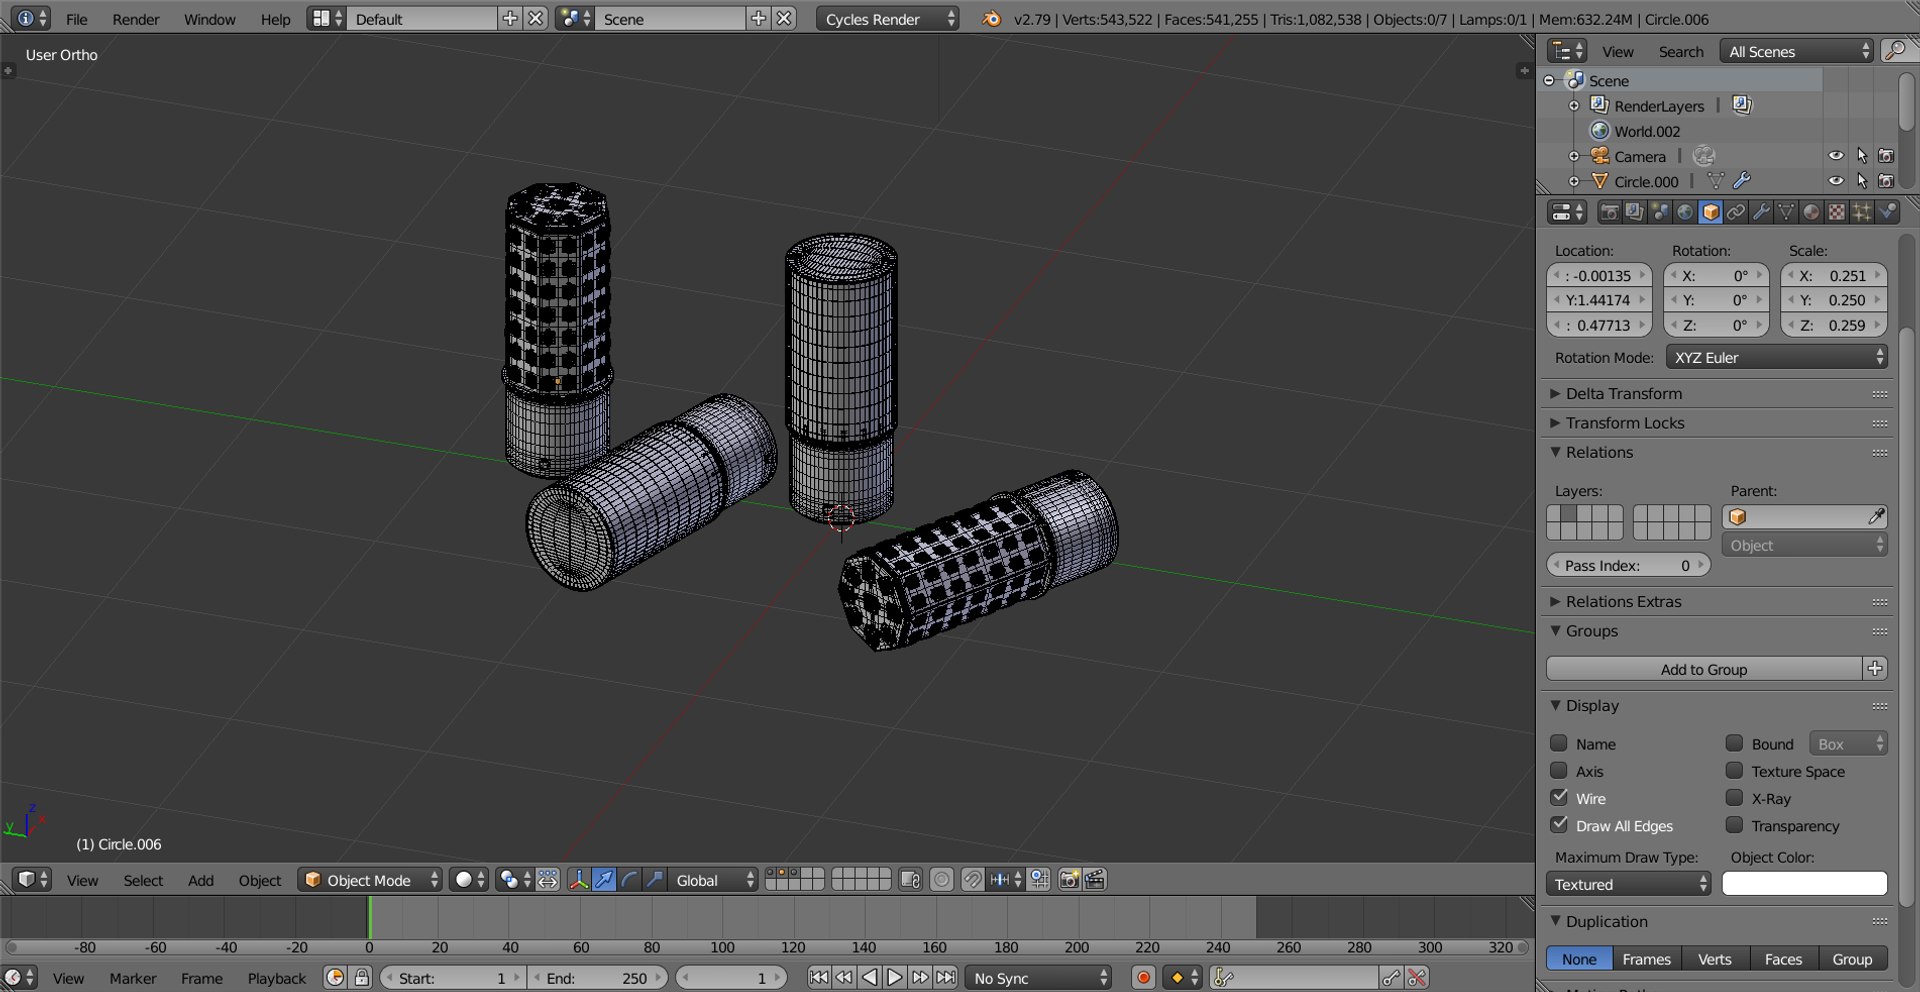Click the Pass Index value field

(1628, 565)
